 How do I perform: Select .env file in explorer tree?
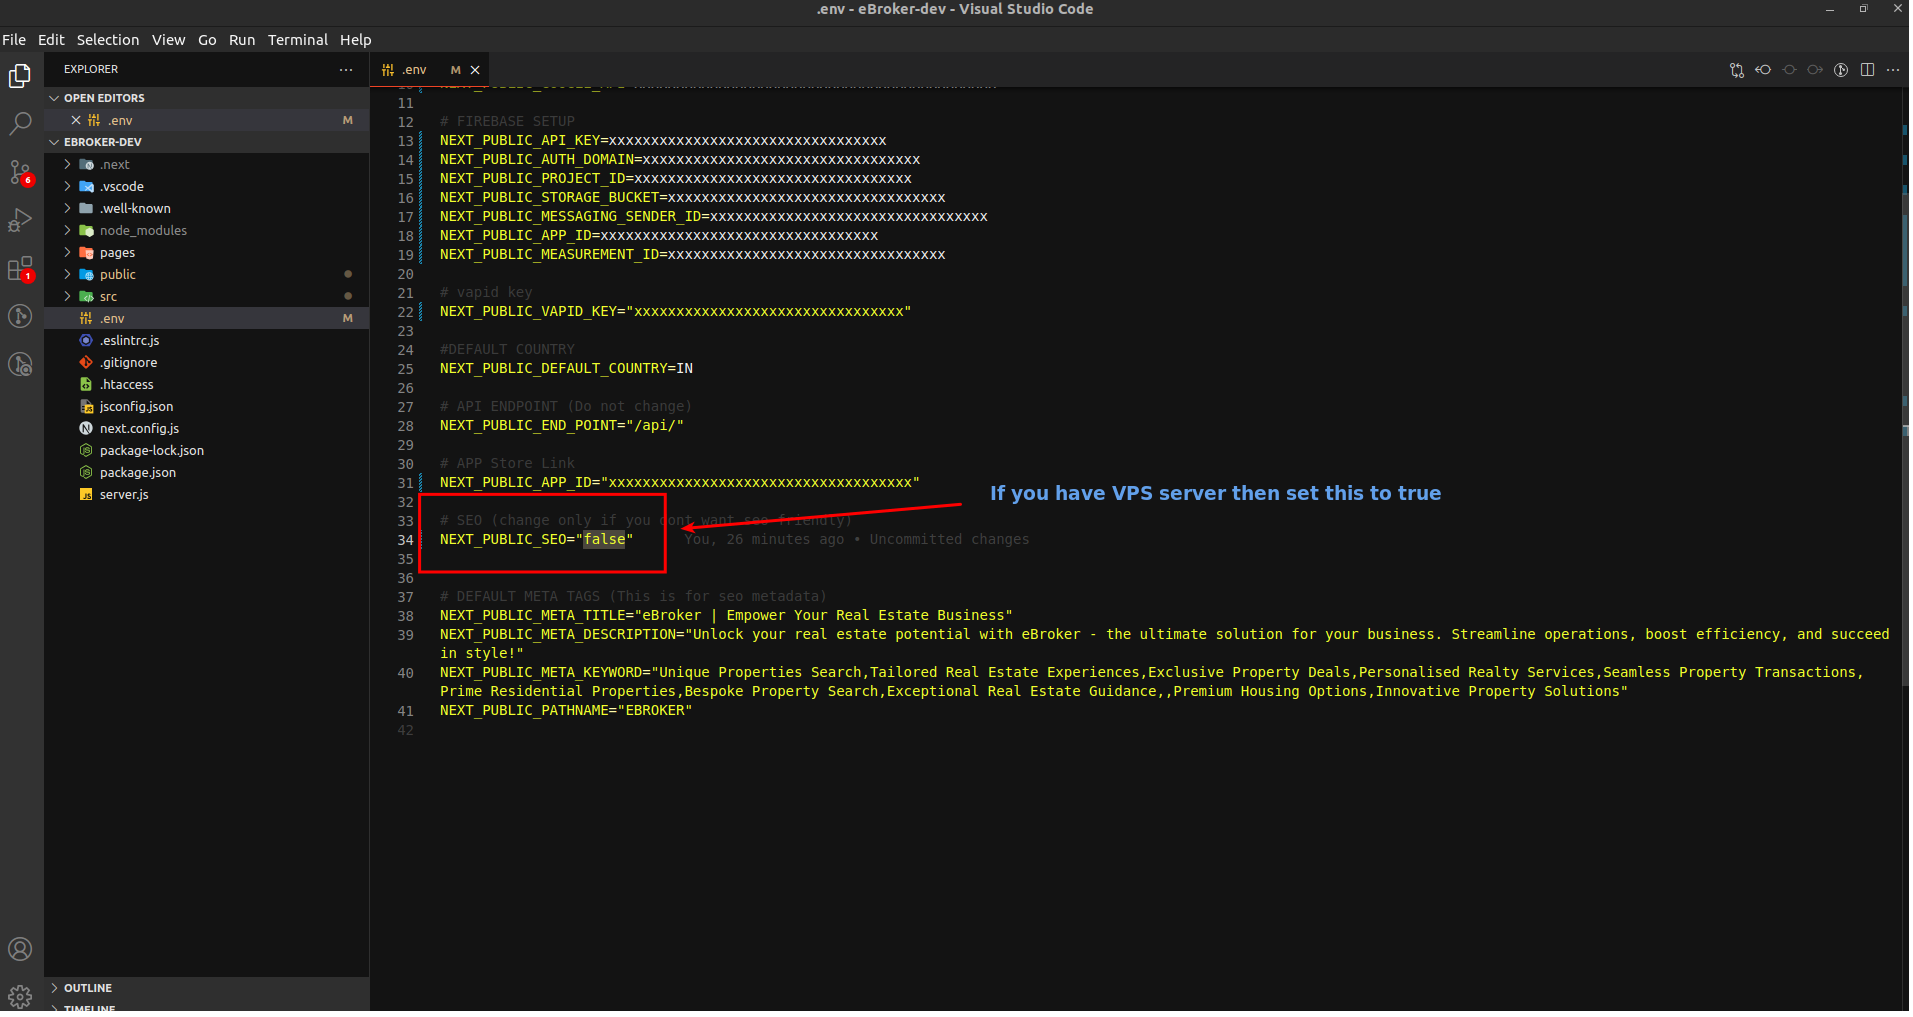tap(207, 318)
